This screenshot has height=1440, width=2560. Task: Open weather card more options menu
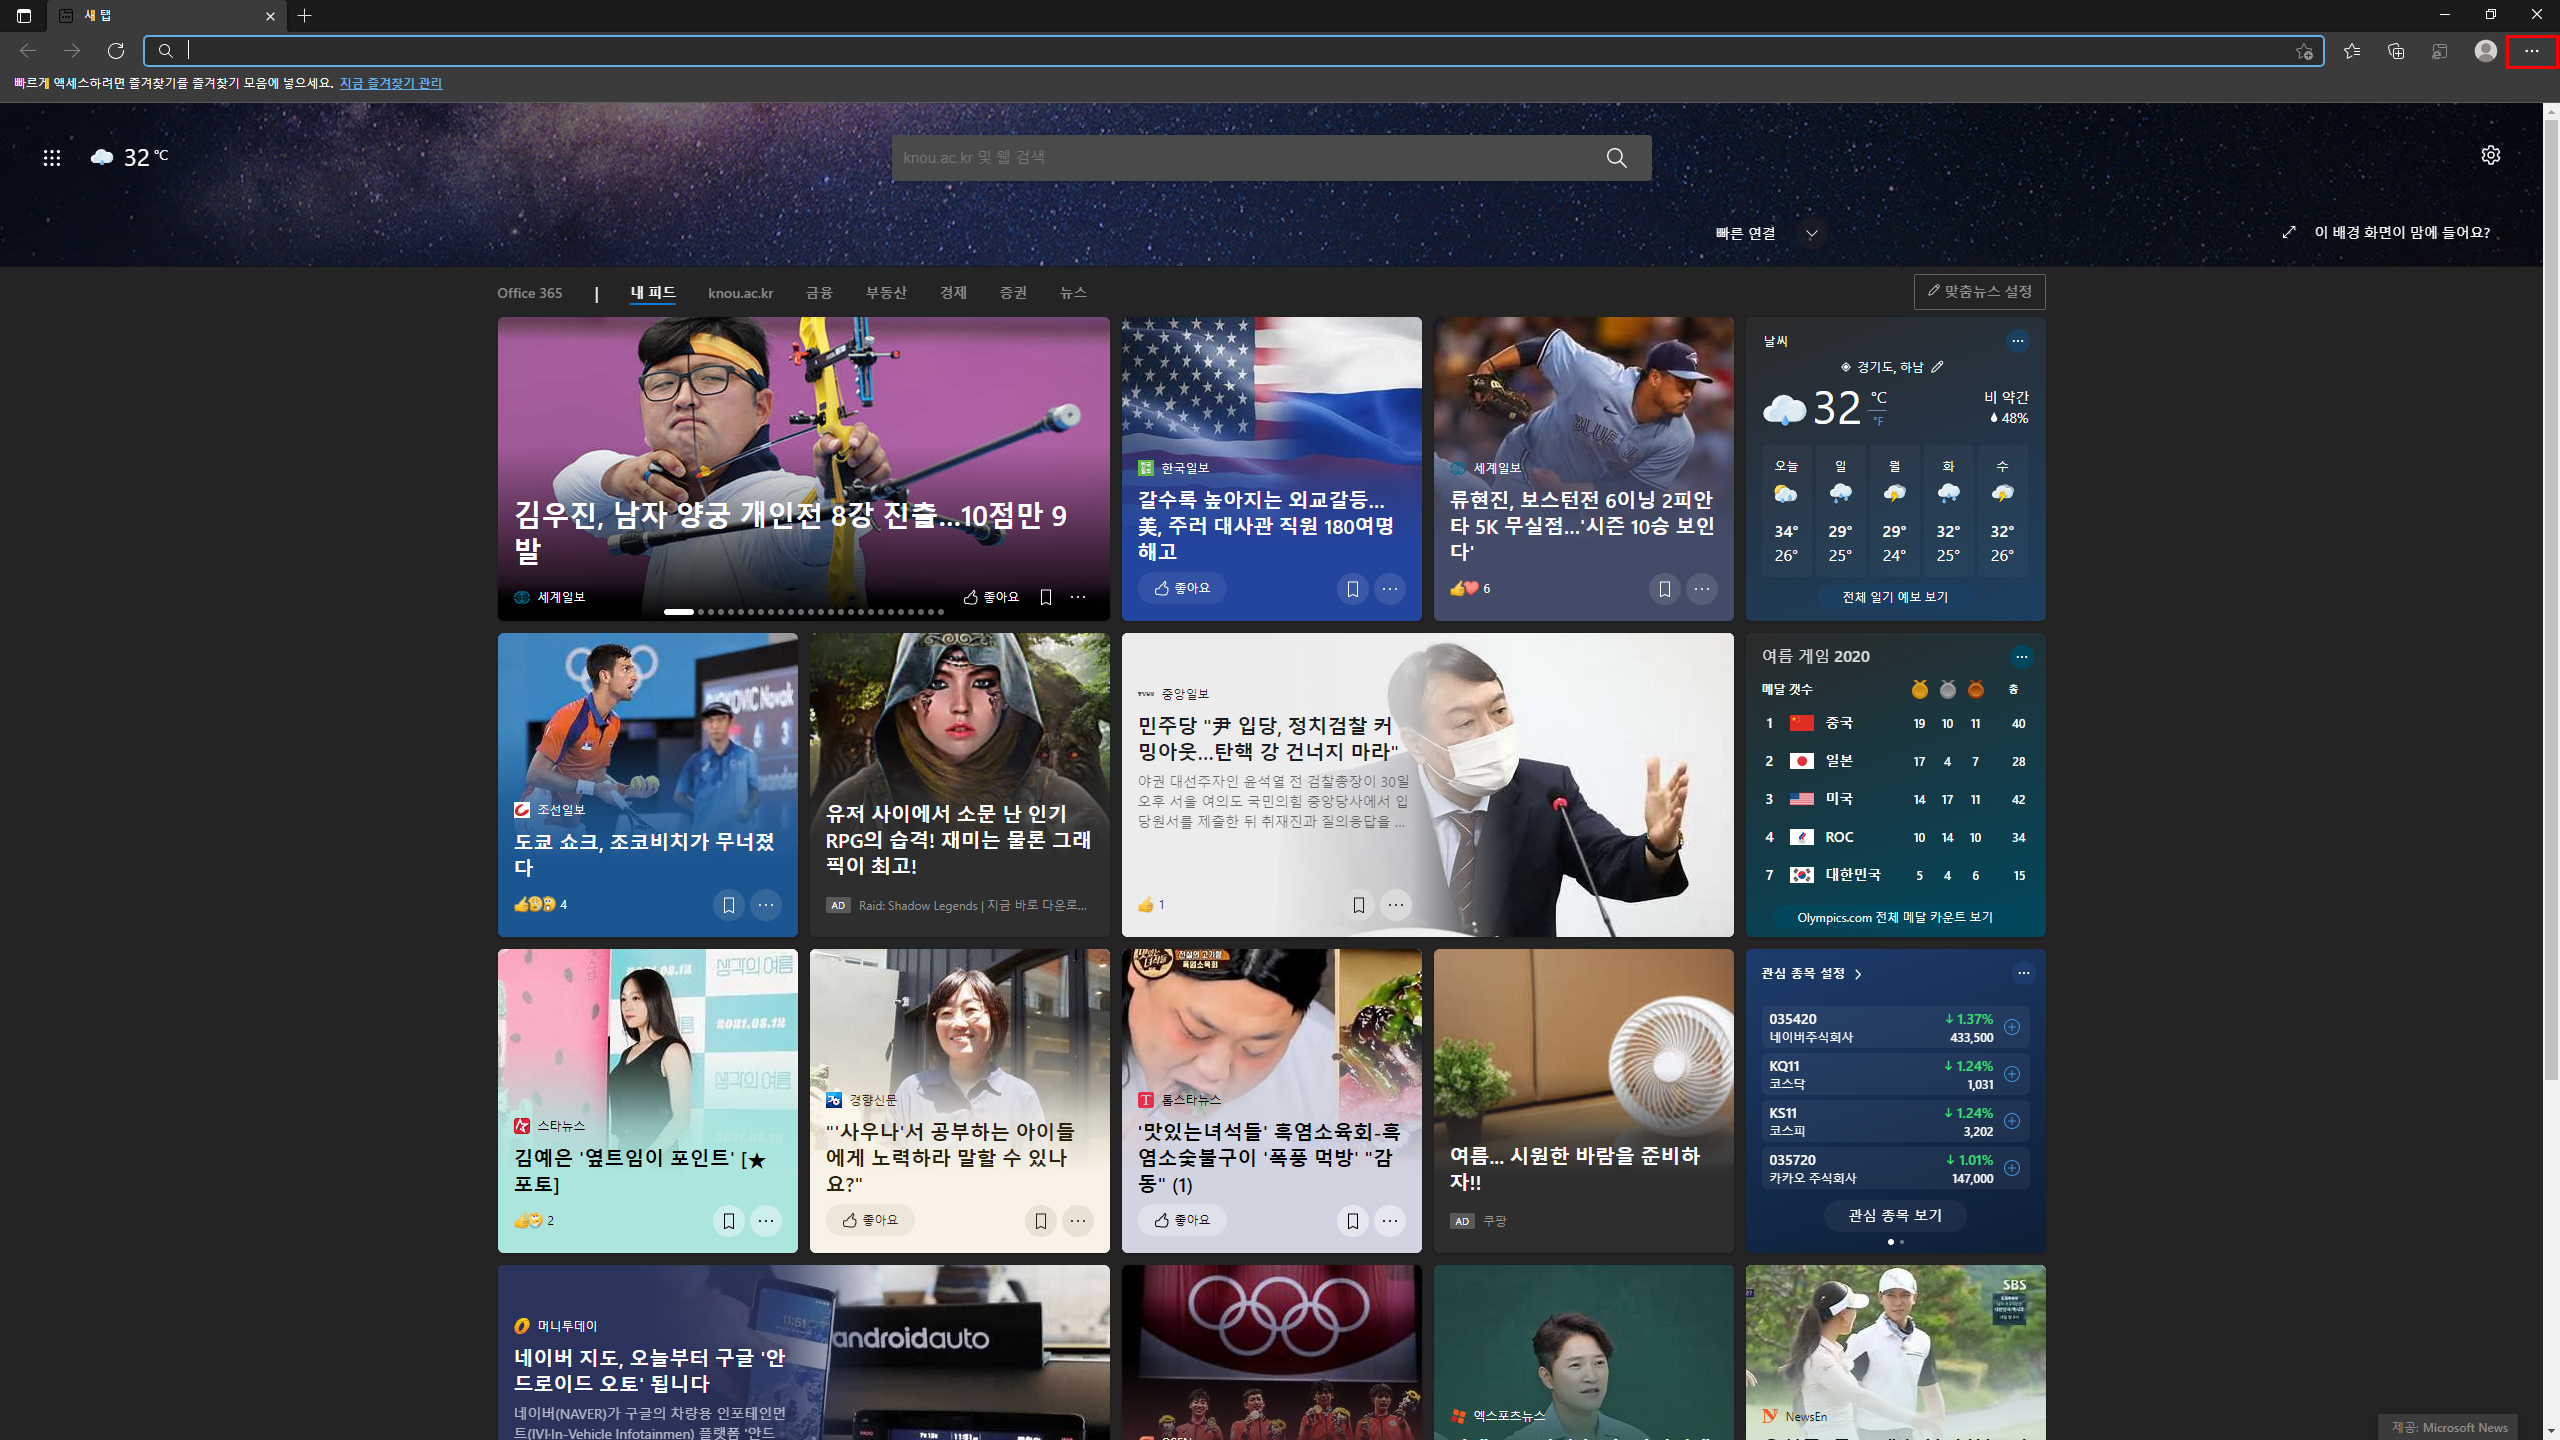tap(2017, 341)
